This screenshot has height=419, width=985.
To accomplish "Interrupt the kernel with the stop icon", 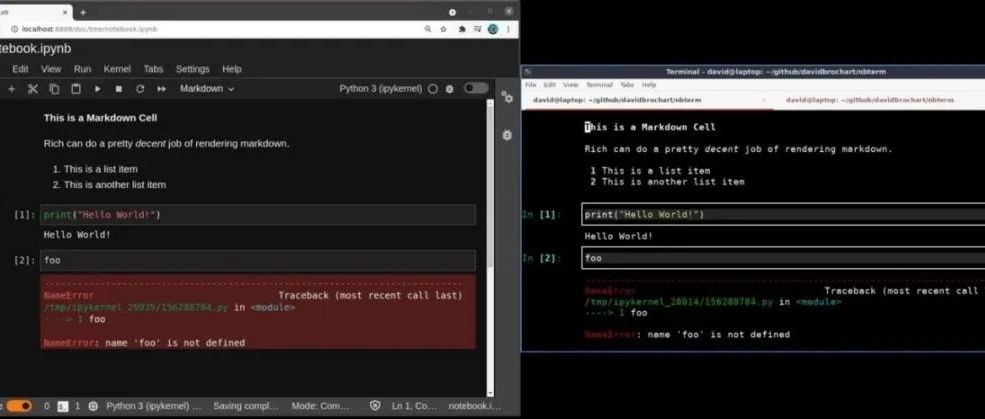I will [x=119, y=89].
